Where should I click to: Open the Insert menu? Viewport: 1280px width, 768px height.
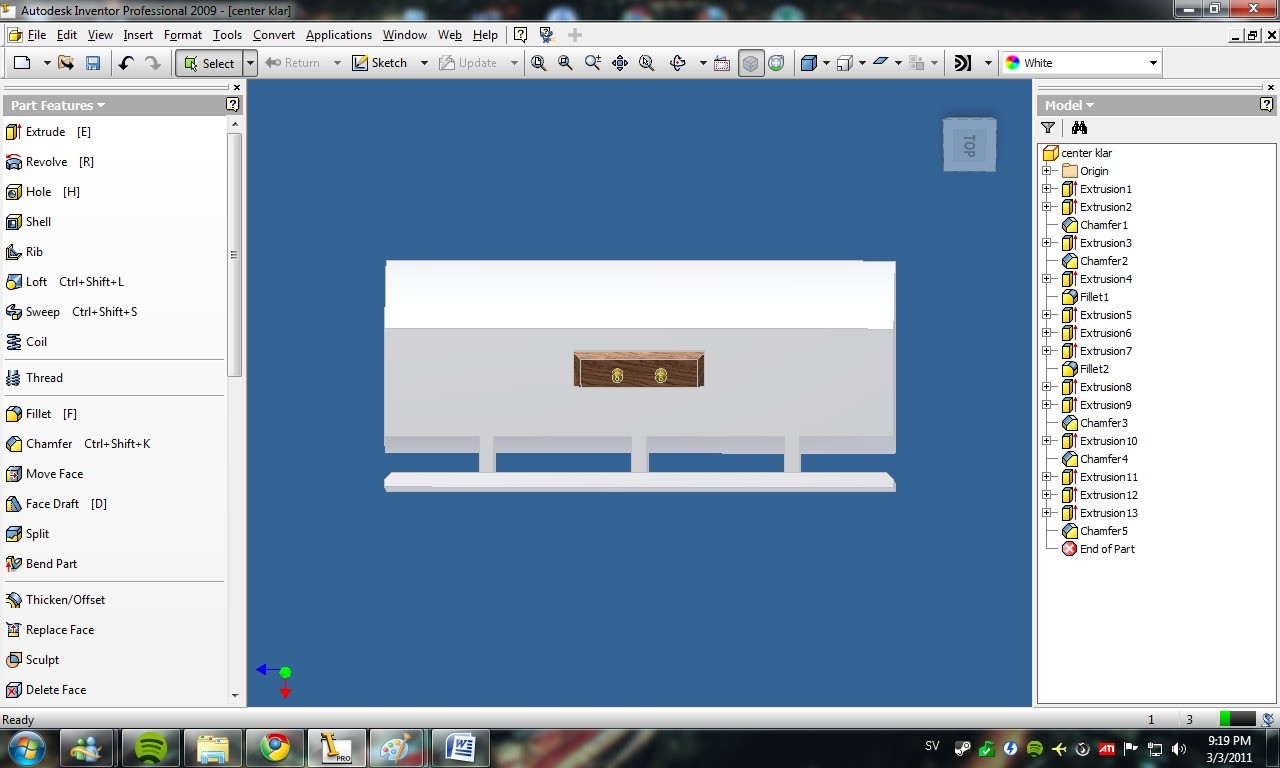click(x=138, y=35)
